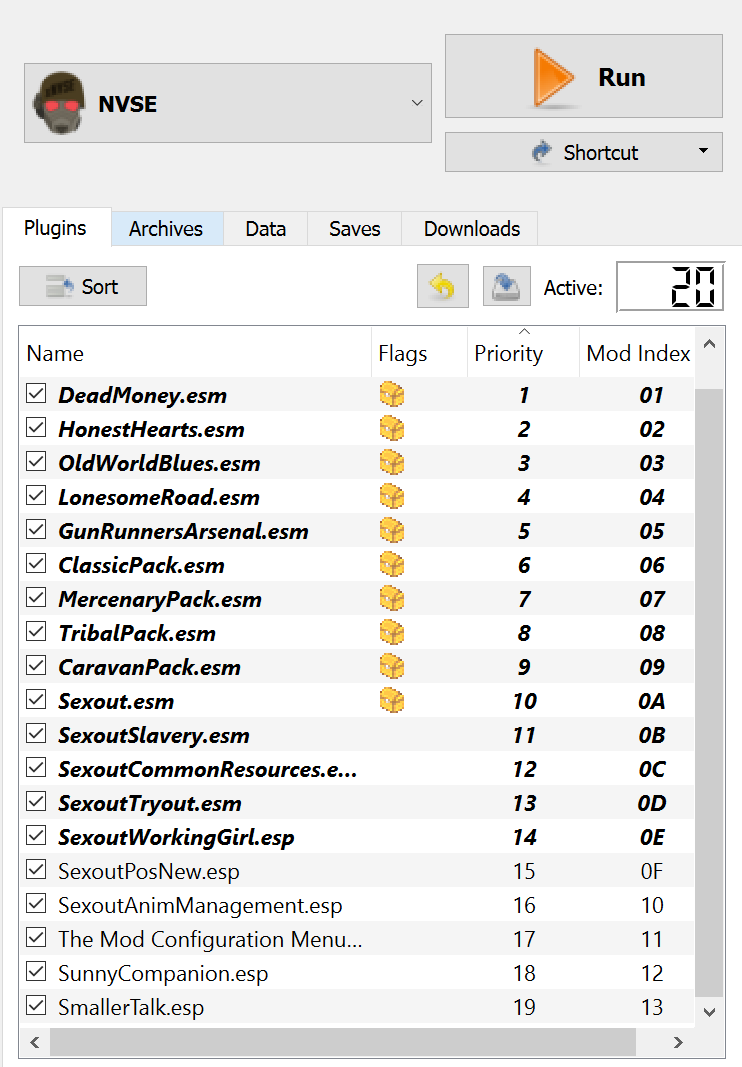Click the Sort plugins button
Viewport: 742px width, 1067px height.
pyautogui.click(x=82, y=286)
